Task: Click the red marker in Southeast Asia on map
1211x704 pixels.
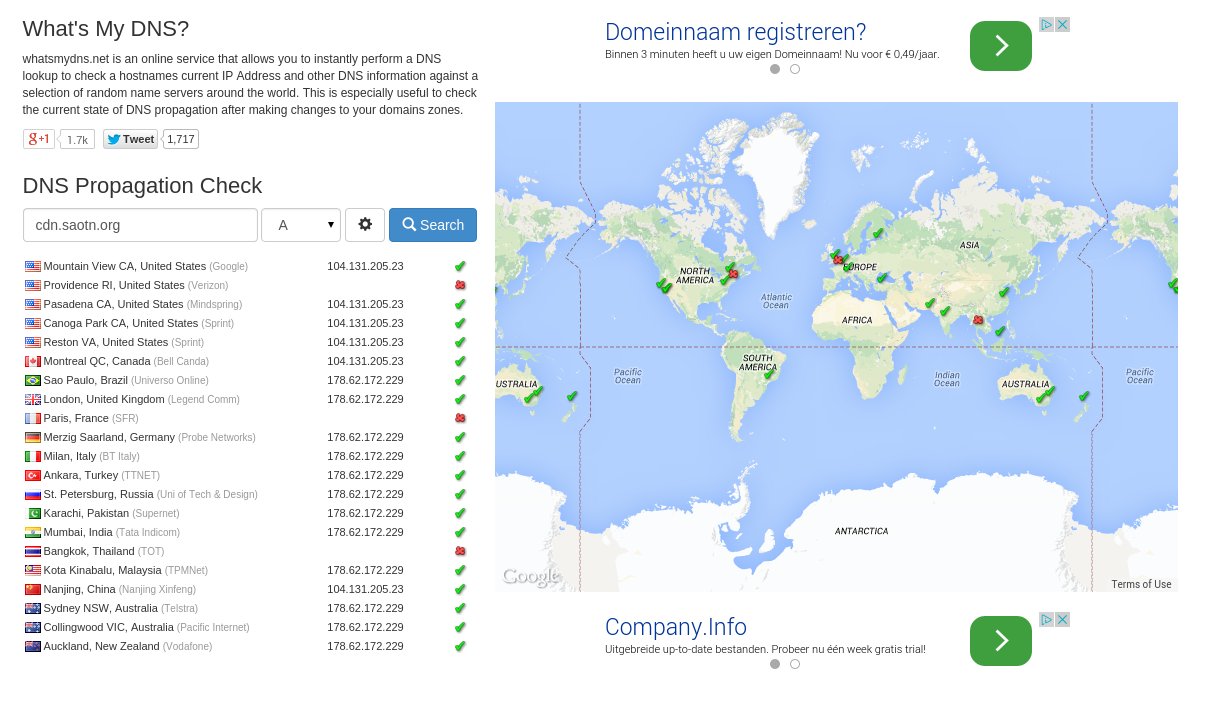Action: tap(978, 320)
